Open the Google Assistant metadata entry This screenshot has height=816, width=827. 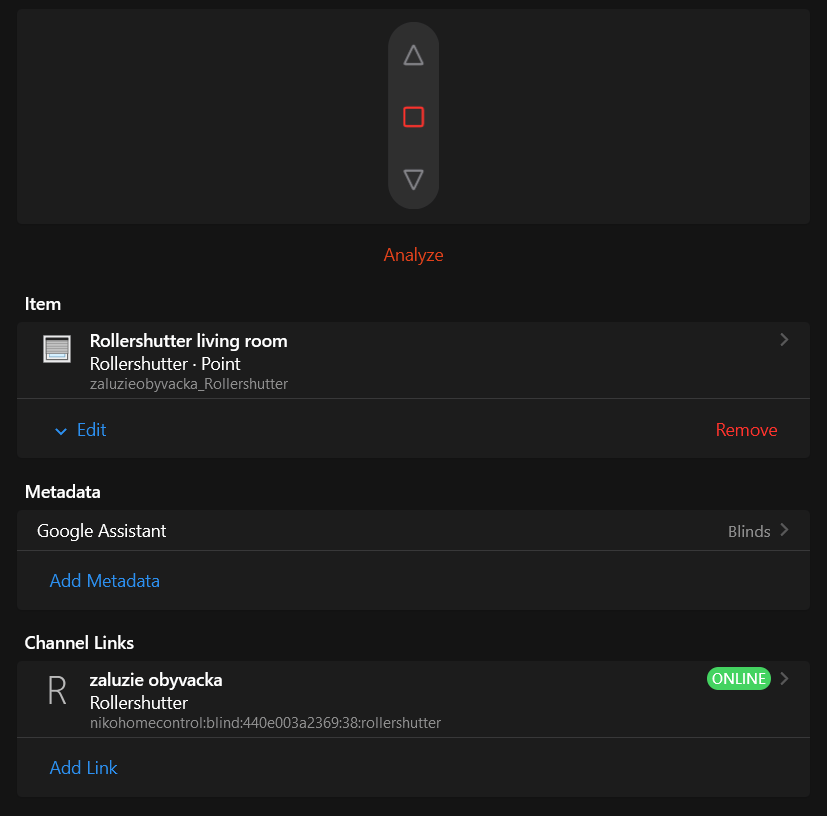[x=102, y=531]
